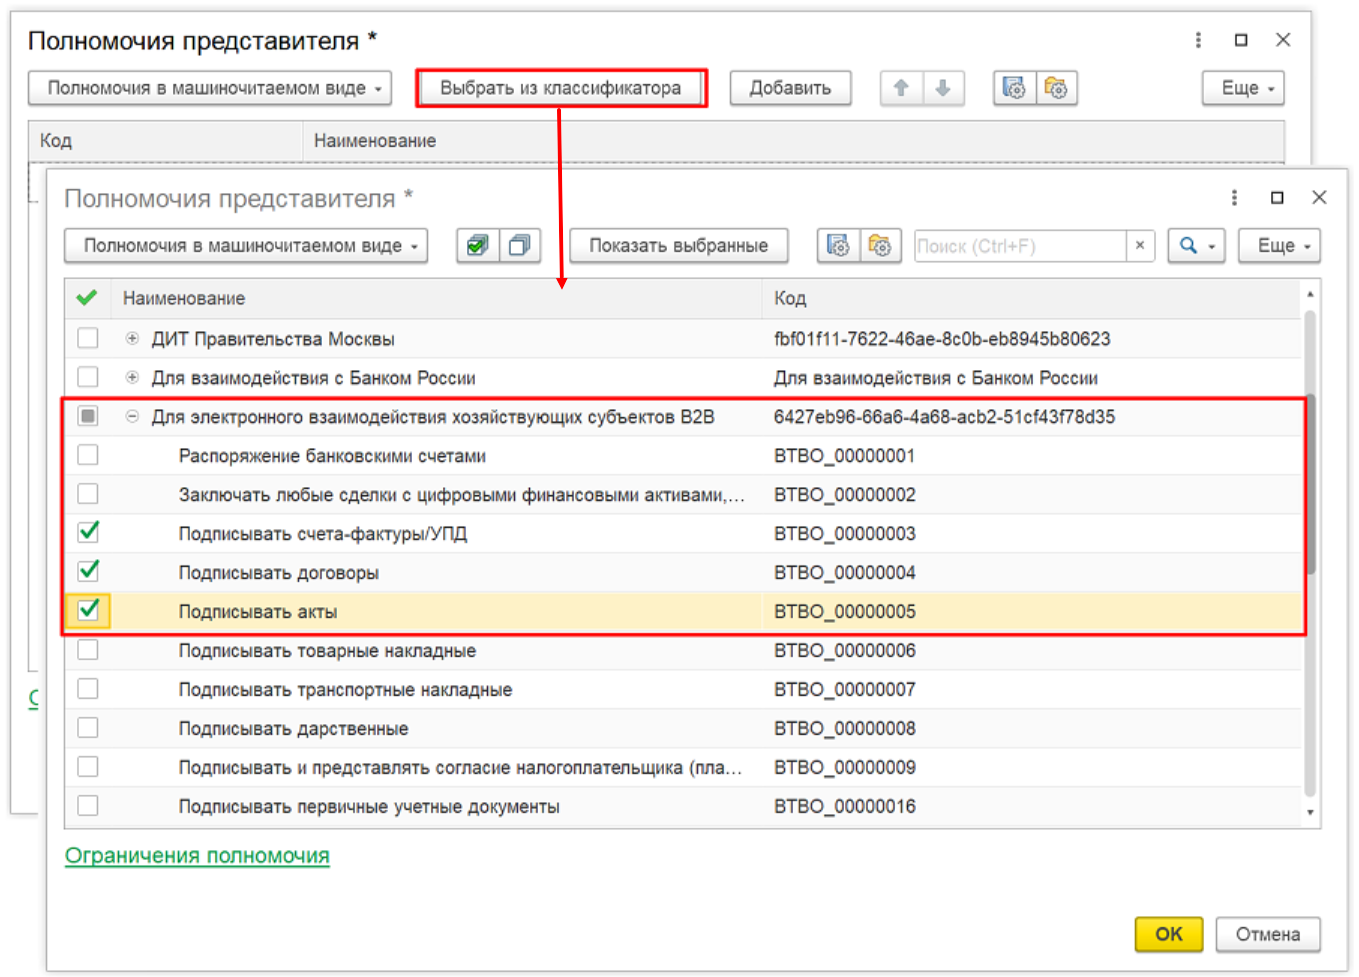Image resolution: width=1359 pixels, height=977 pixels.
Task: Click list settings icon in background window toolbar
Action: (x=1014, y=88)
